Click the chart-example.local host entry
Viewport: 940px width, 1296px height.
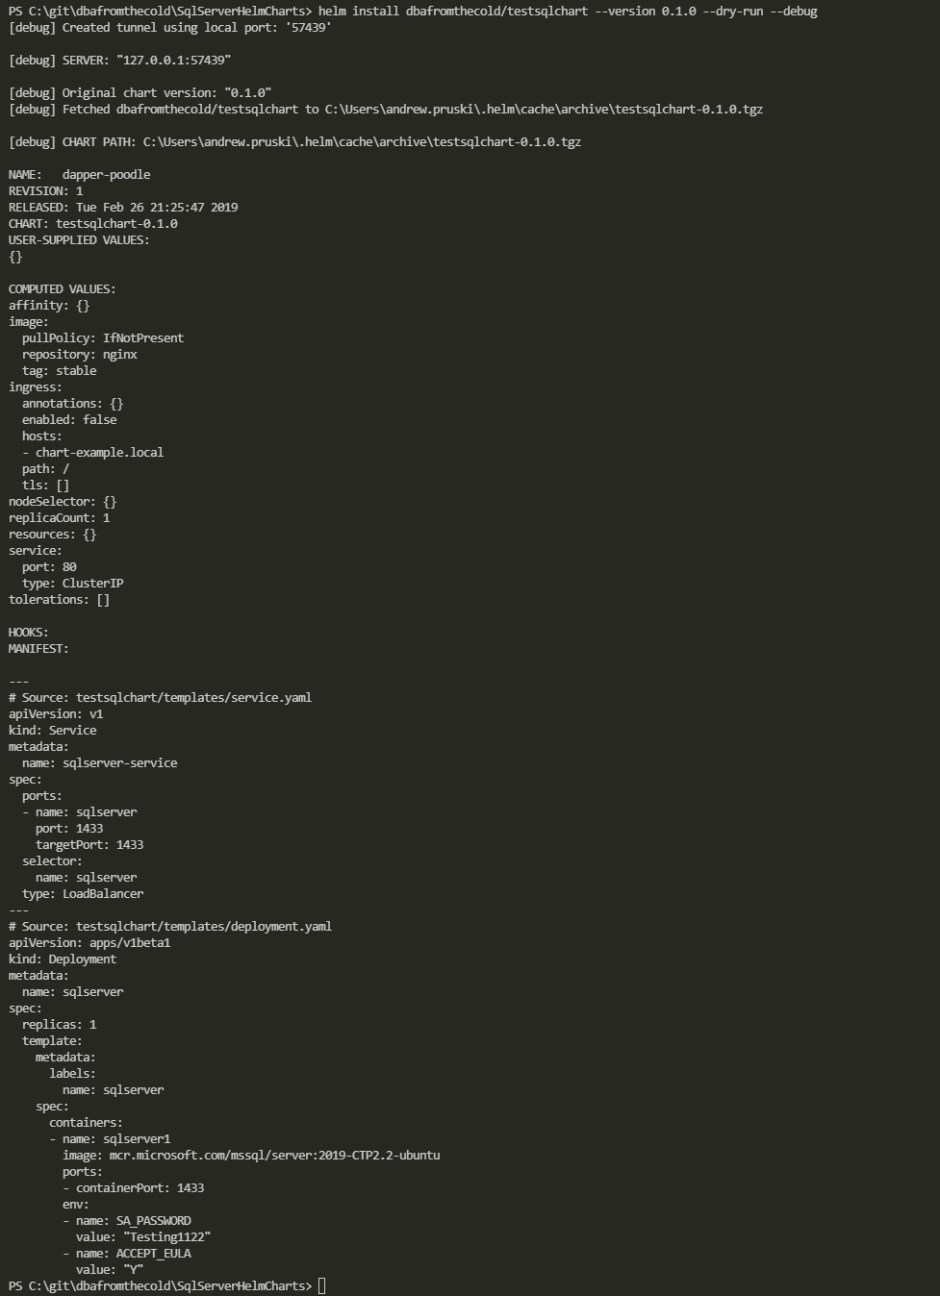click(99, 453)
